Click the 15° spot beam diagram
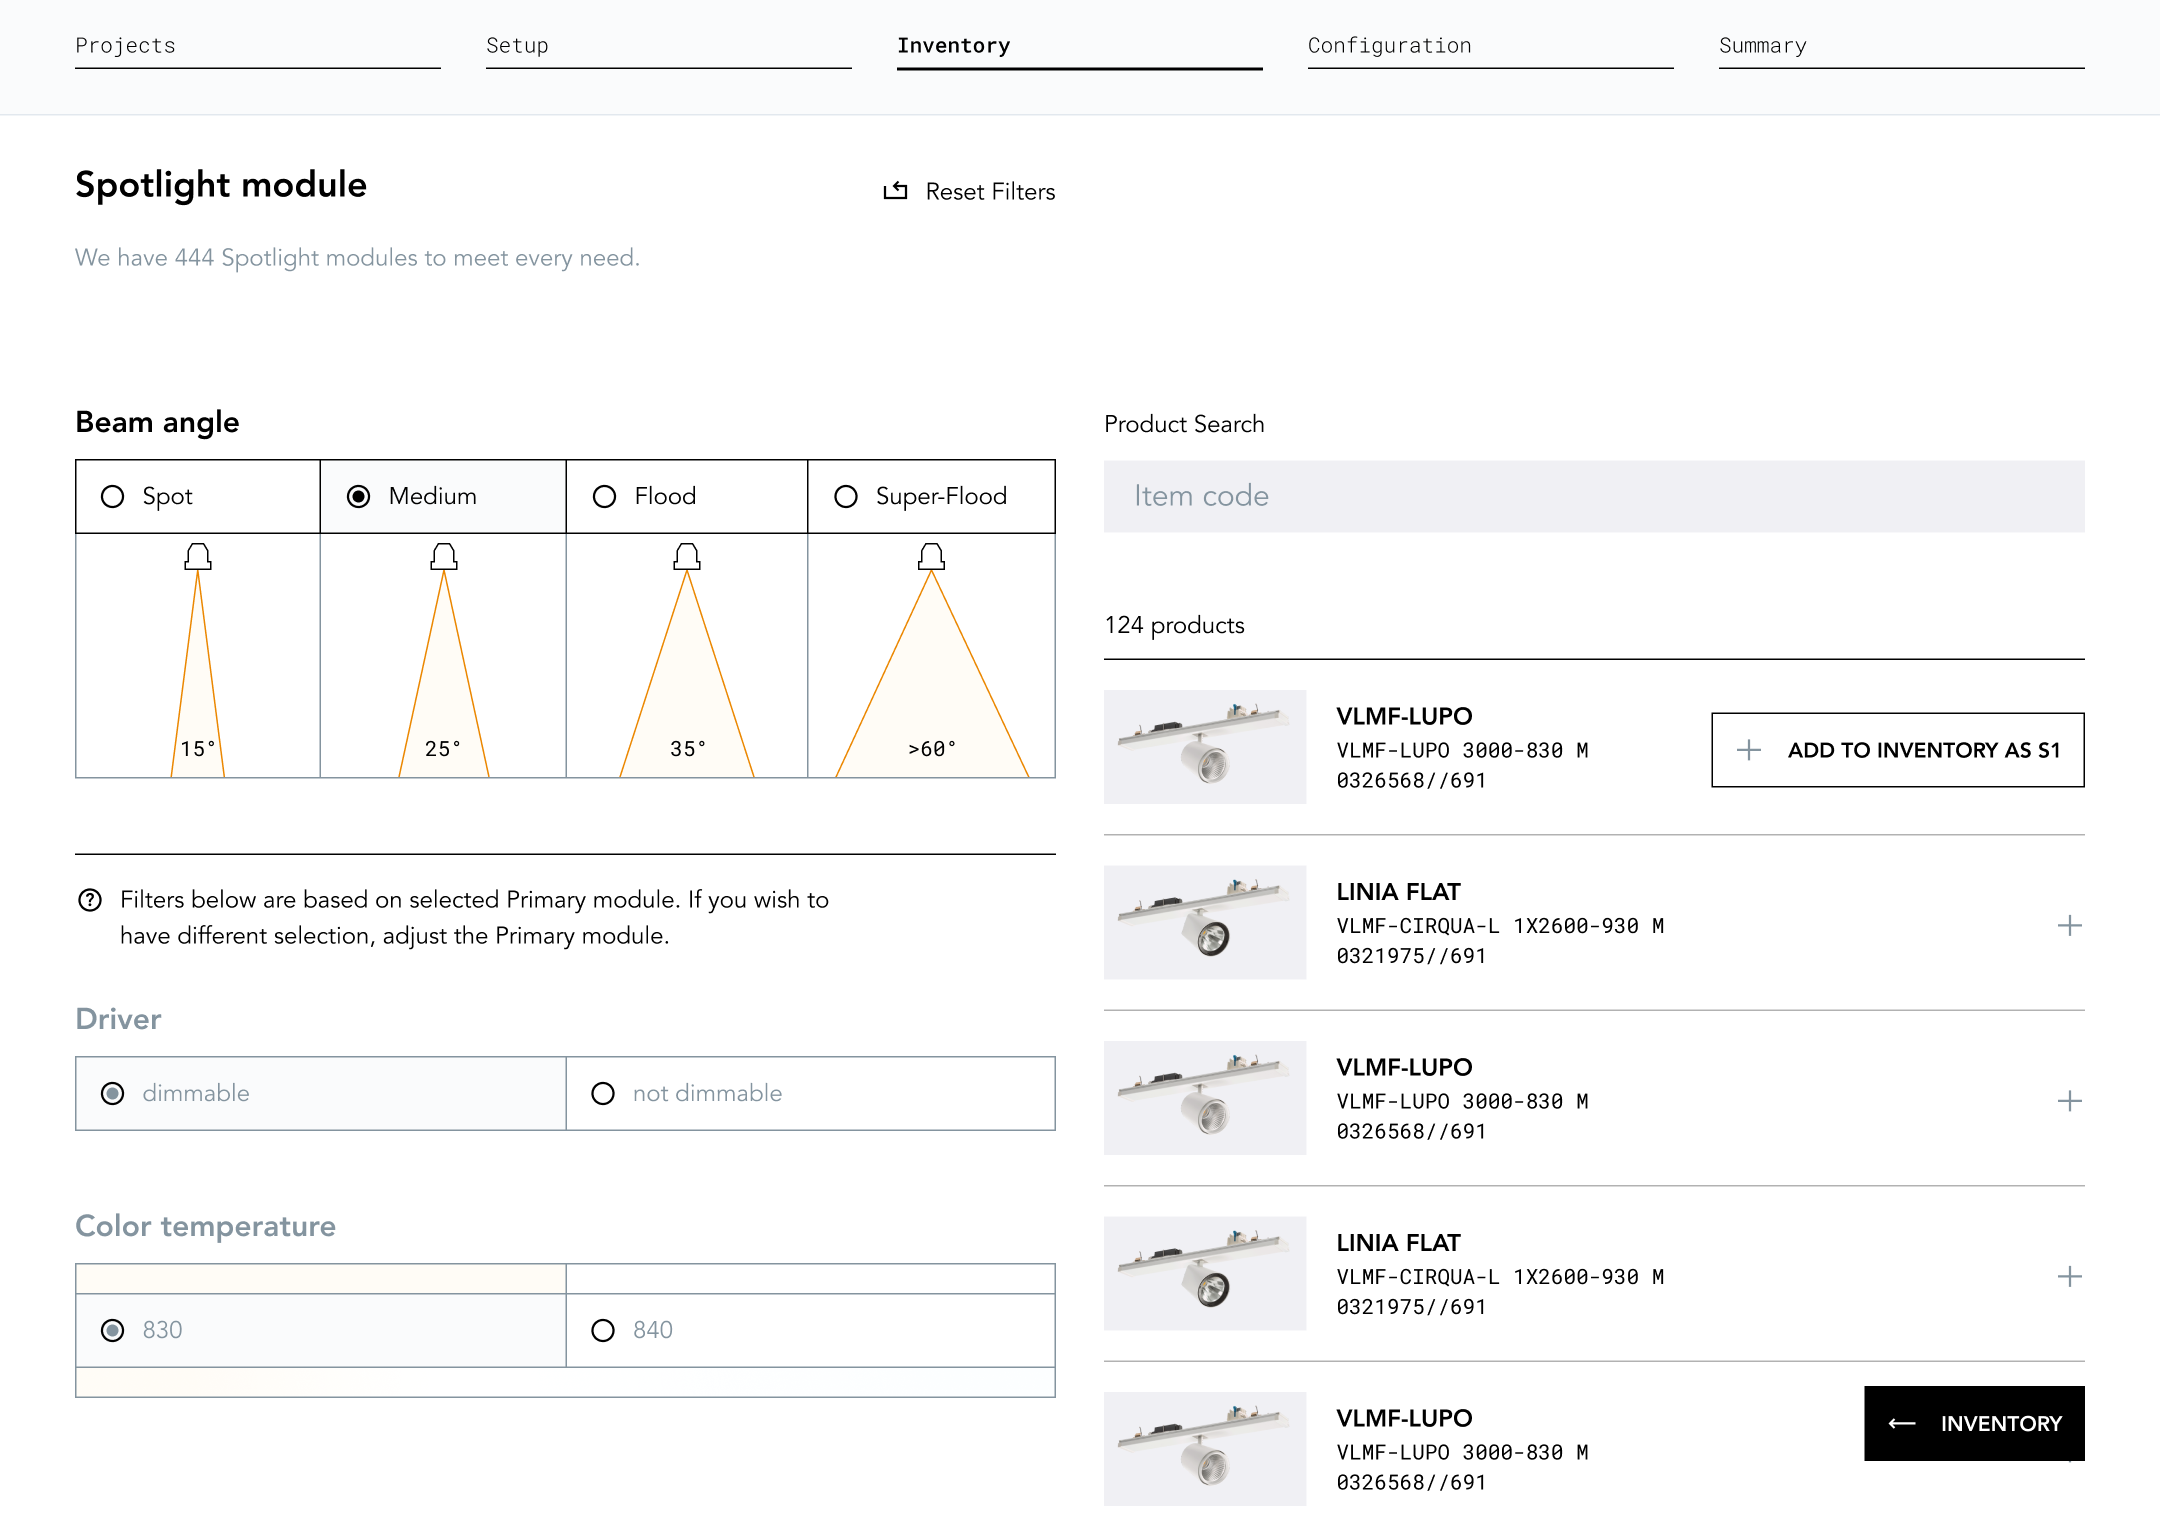The image size is (2160, 1536). [x=198, y=656]
